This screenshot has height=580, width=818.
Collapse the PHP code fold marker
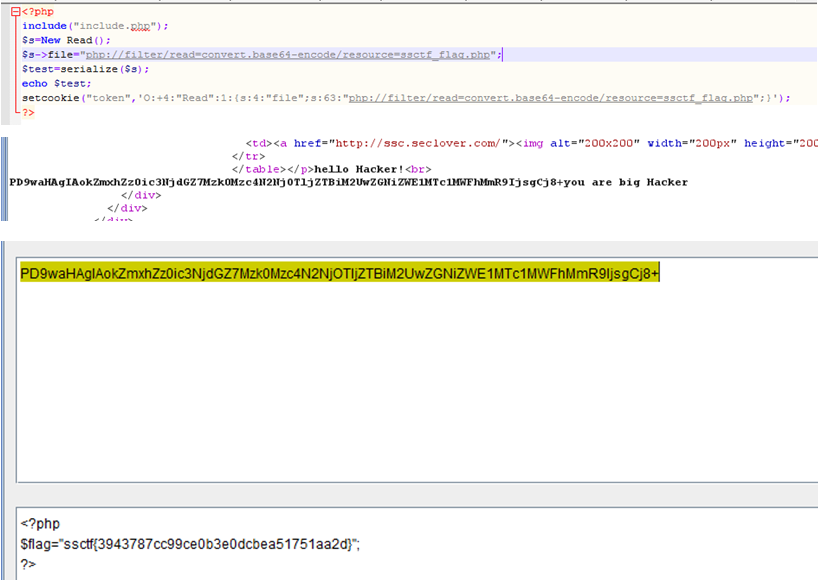coord(14,11)
